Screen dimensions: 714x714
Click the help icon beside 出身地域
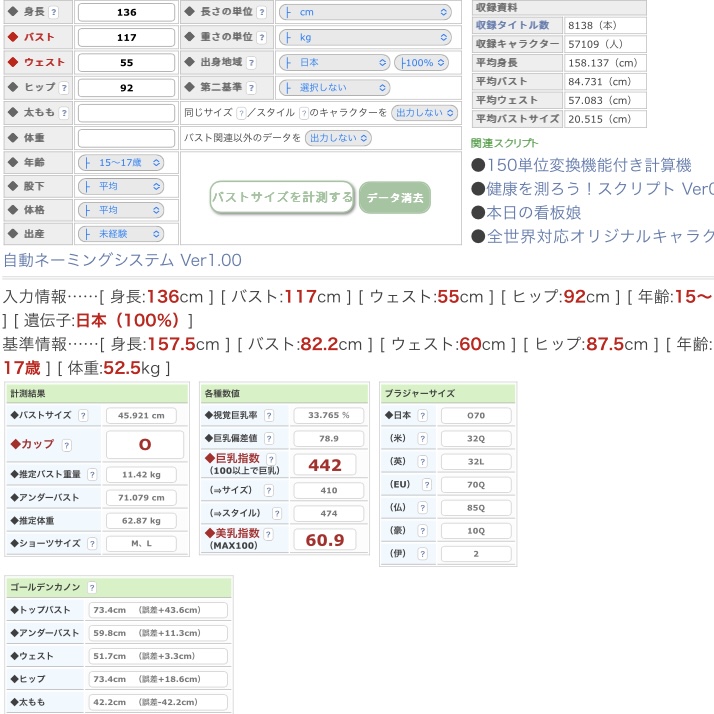click(x=249, y=62)
